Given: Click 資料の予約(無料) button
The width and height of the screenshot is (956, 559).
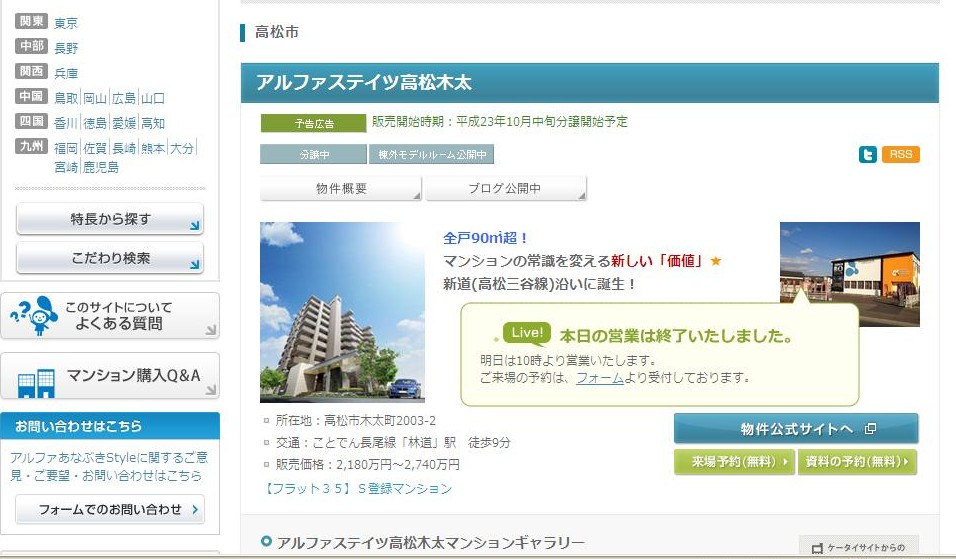Looking at the screenshot, I should tap(857, 461).
